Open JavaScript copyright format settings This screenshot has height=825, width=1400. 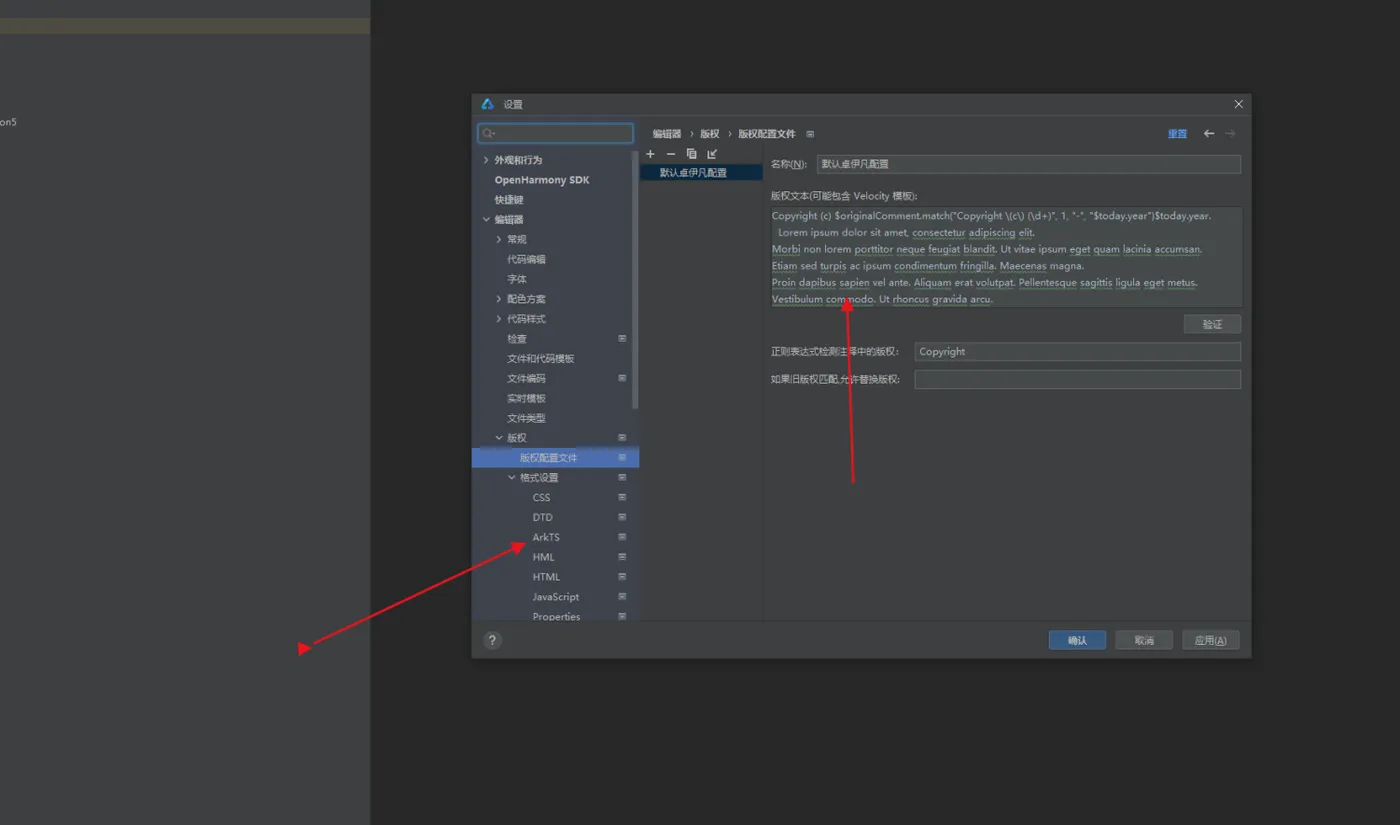tap(555, 597)
